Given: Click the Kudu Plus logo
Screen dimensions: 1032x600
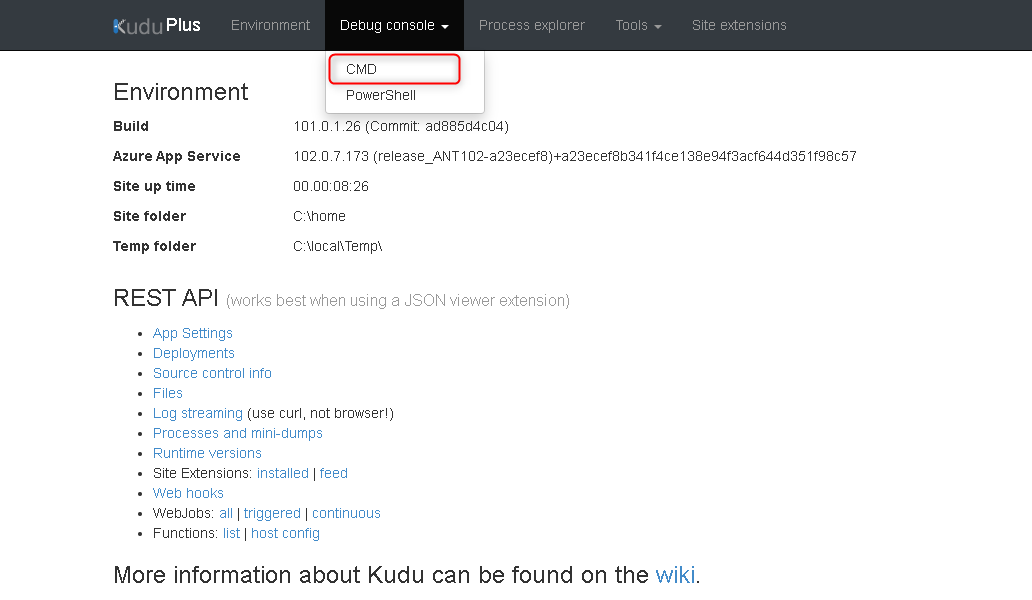Looking at the screenshot, I should click(157, 25).
